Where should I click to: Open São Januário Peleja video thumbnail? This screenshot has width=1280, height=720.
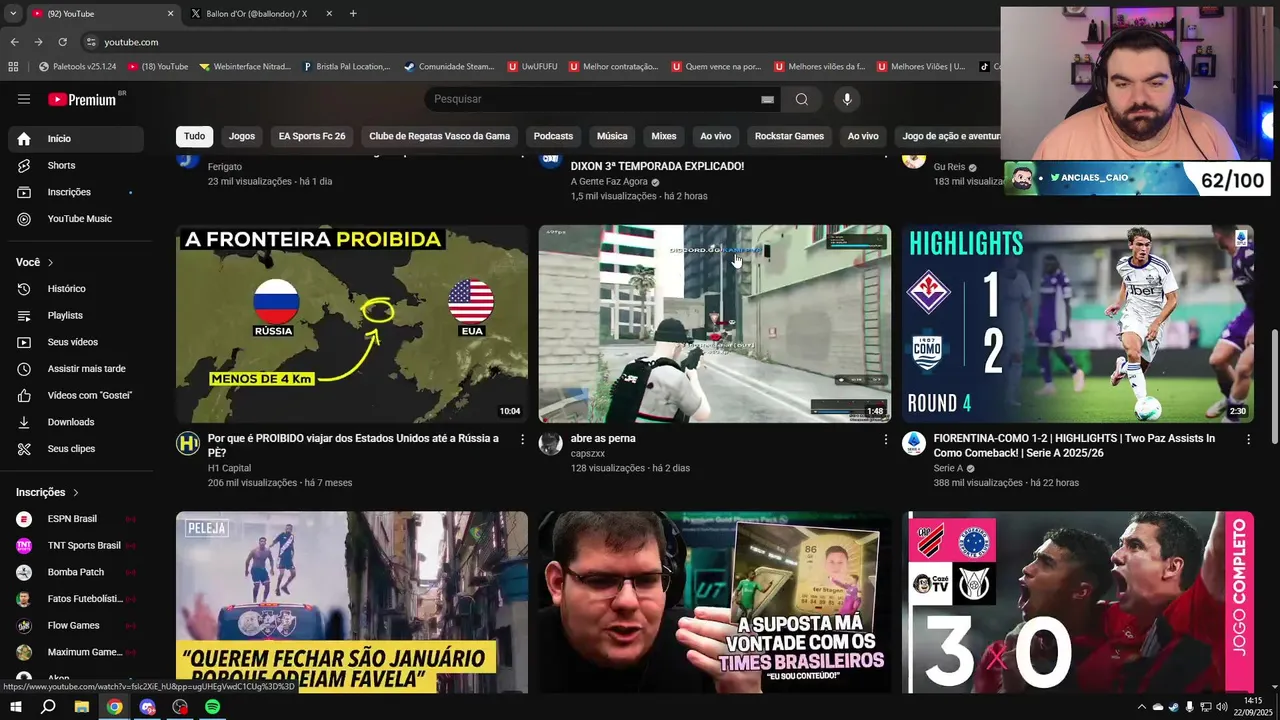pos(352,602)
